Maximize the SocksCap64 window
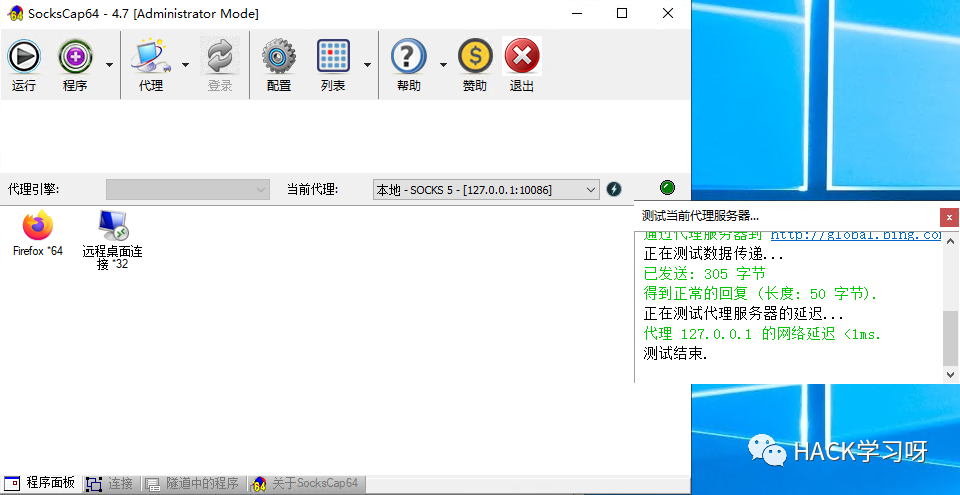This screenshot has height=495, width=960. coord(621,13)
